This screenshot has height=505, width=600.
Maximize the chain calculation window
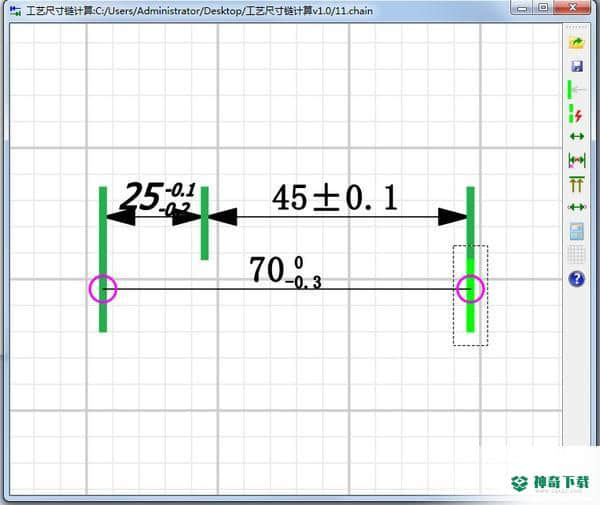point(543,8)
